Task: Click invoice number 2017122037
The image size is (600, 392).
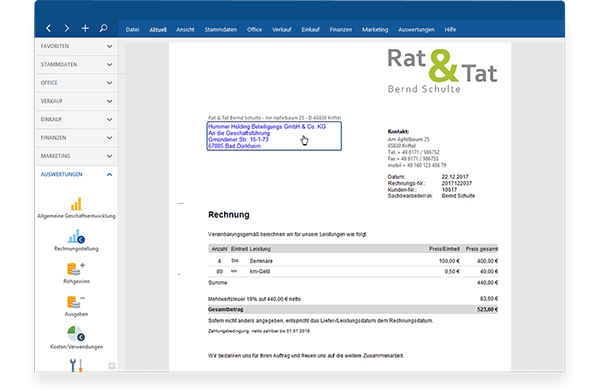Action: pos(457,183)
